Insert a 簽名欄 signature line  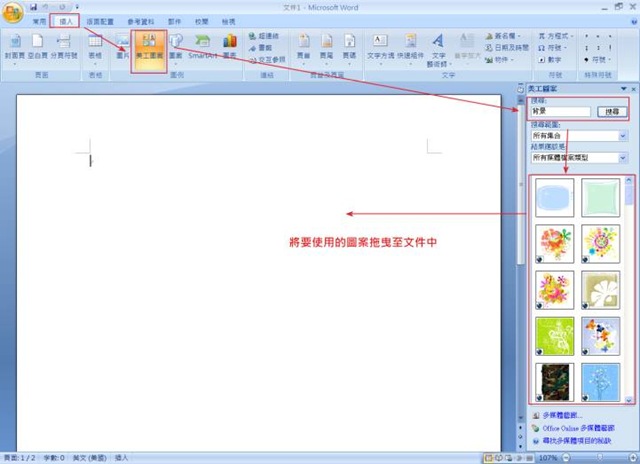pos(503,36)
